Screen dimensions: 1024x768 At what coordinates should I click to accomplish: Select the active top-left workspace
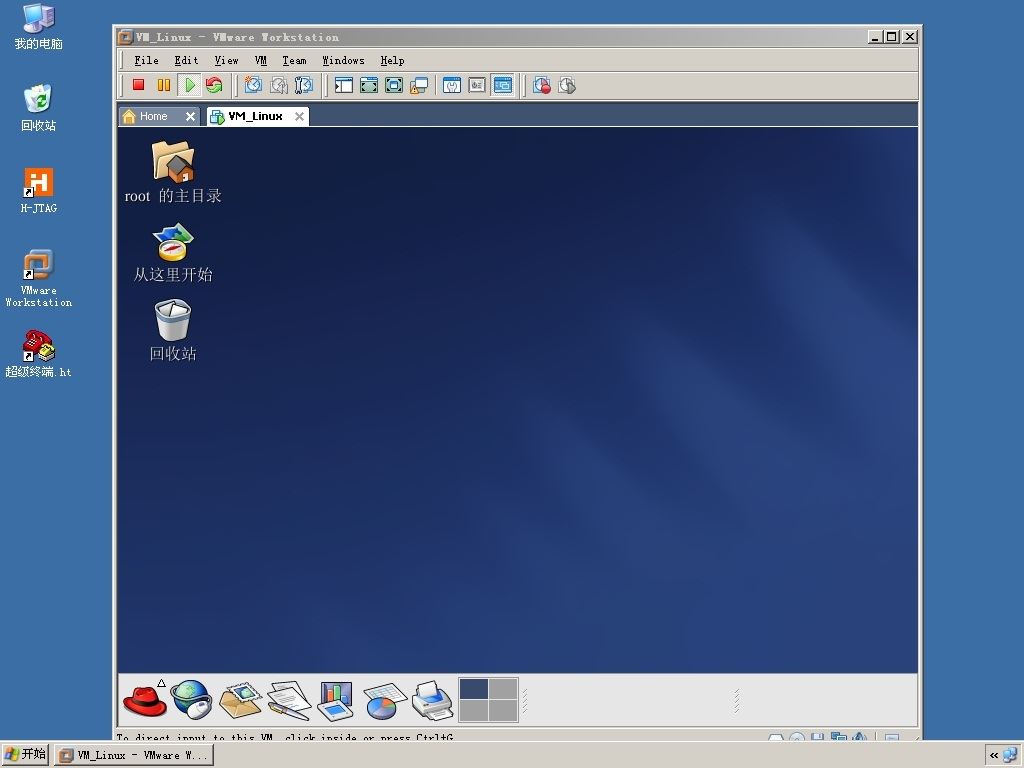tap(474, 689)
